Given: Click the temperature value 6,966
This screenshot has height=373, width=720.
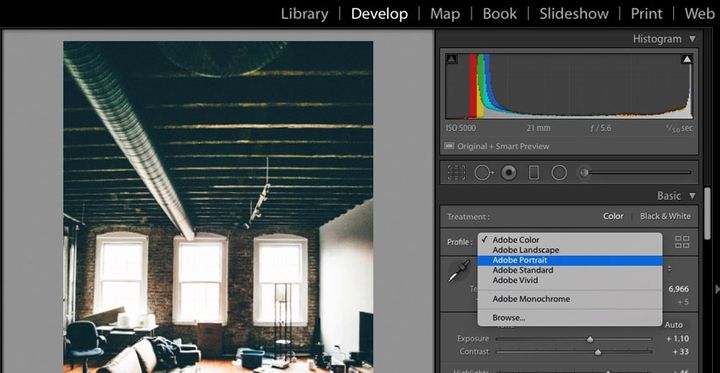Looking at the screenshot, I should 679,289.
